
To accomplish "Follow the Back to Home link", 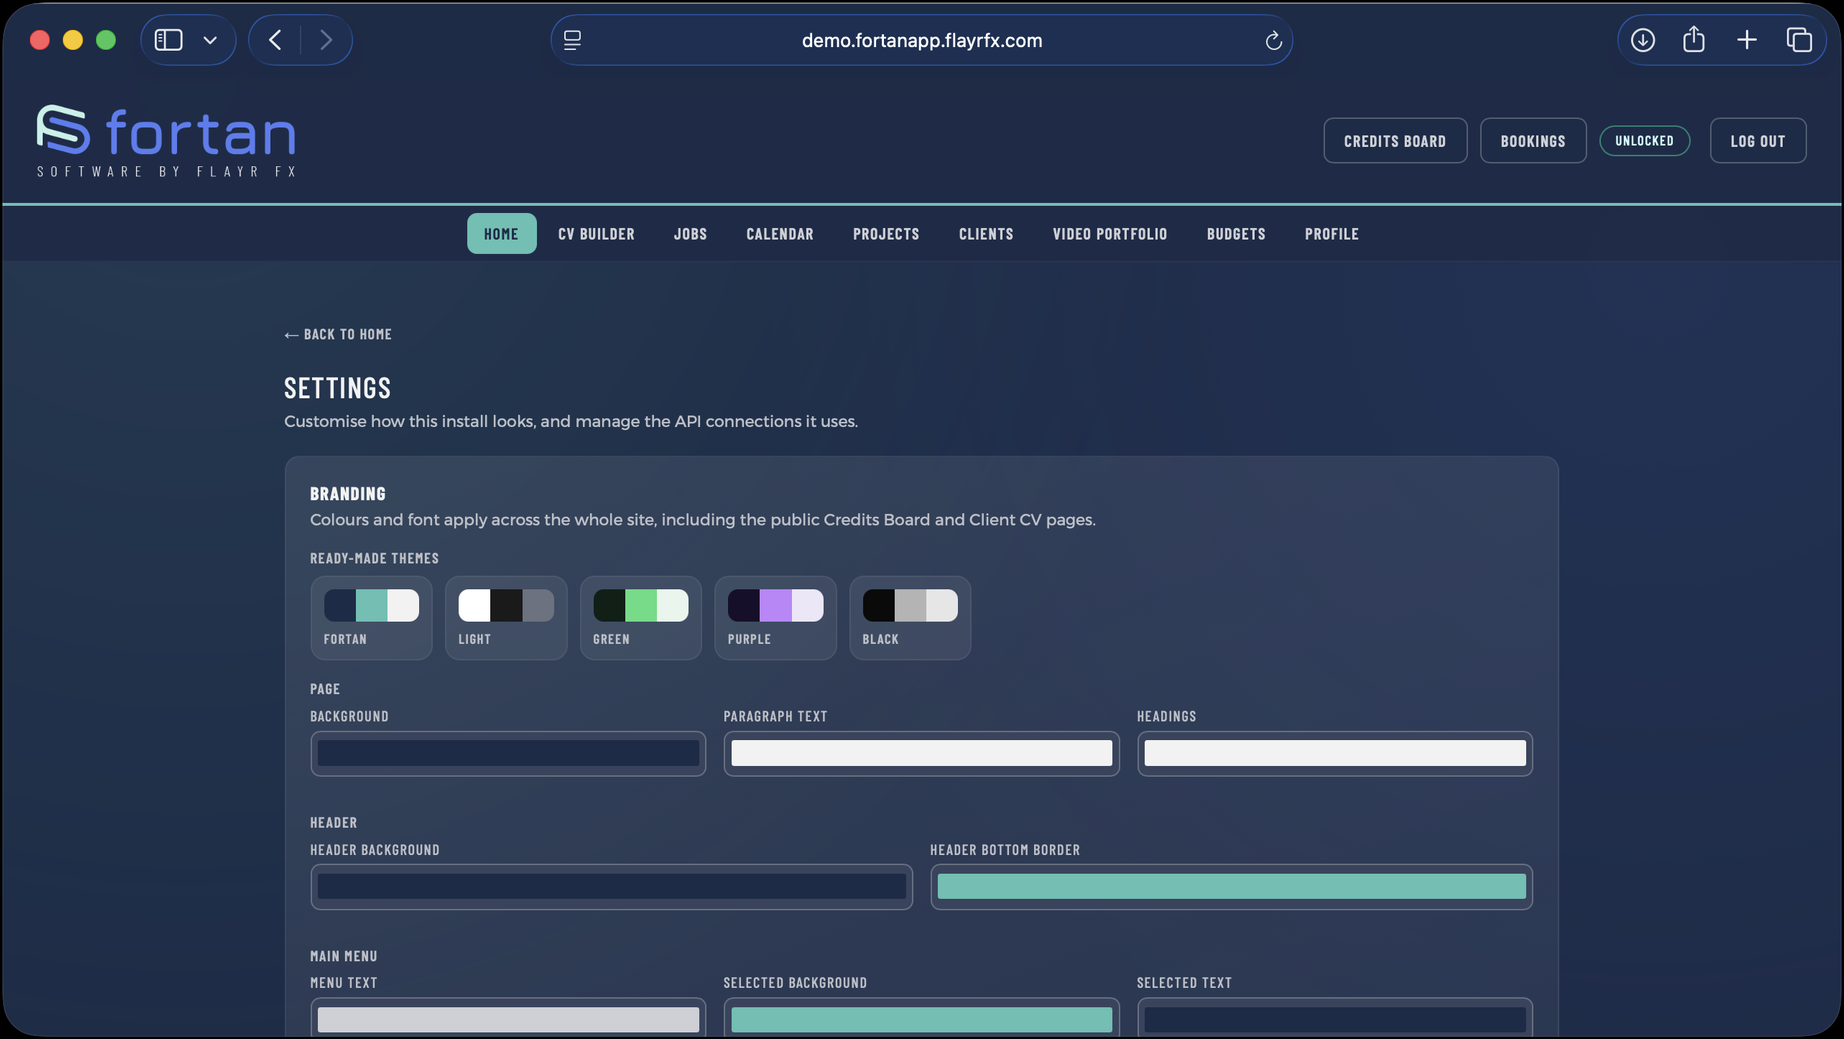I will click(338, 334).
